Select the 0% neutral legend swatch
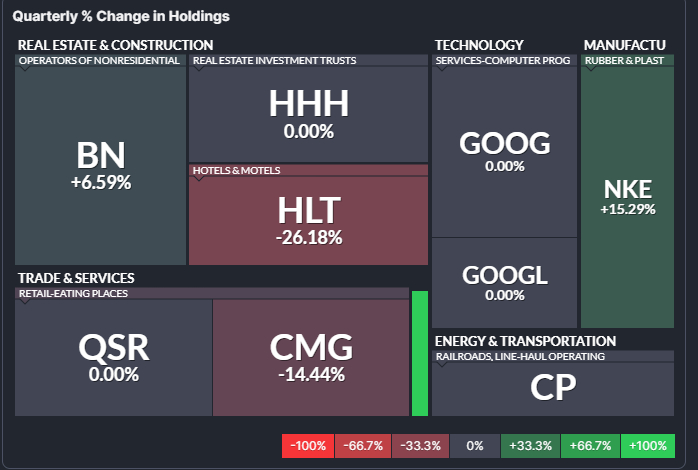Viewport: 698px width, 470px height. [475, 446]
